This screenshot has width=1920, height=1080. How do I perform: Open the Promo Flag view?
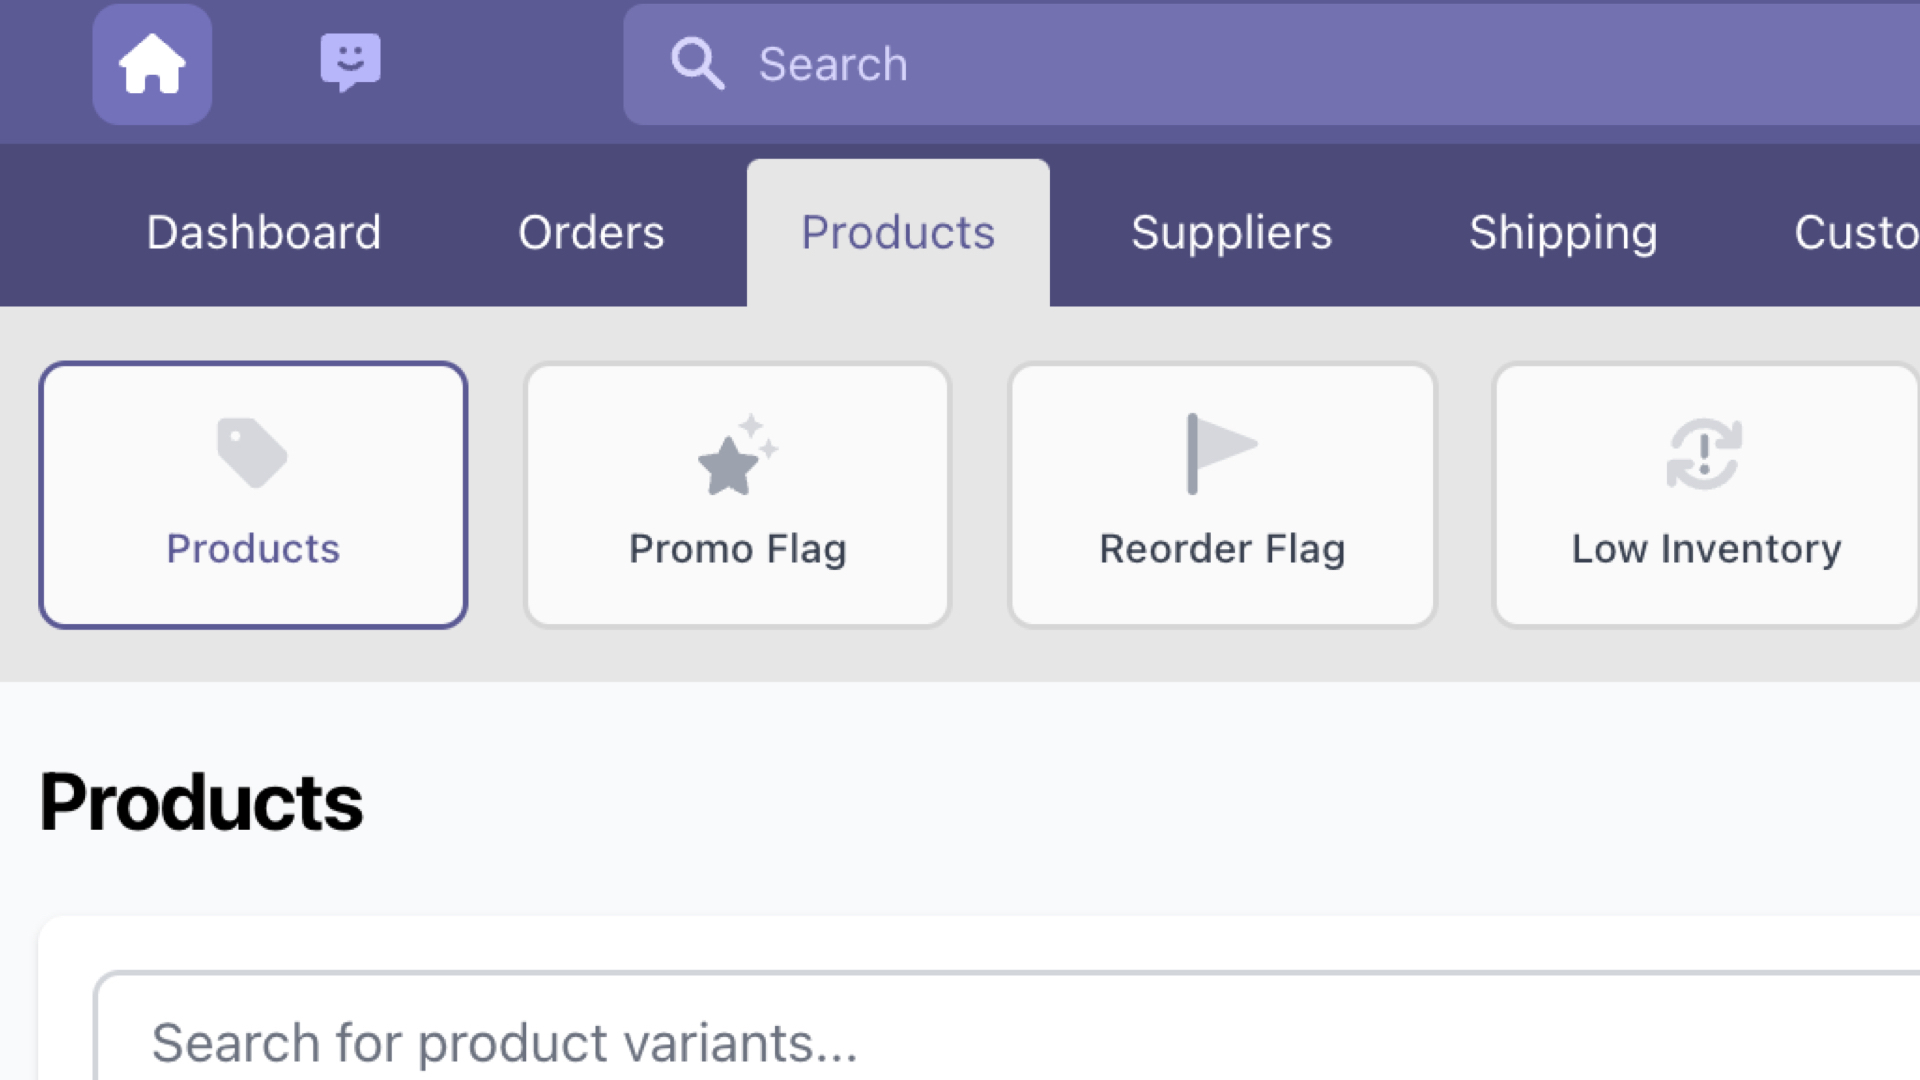pyautogui.click(x=737, y=549)
